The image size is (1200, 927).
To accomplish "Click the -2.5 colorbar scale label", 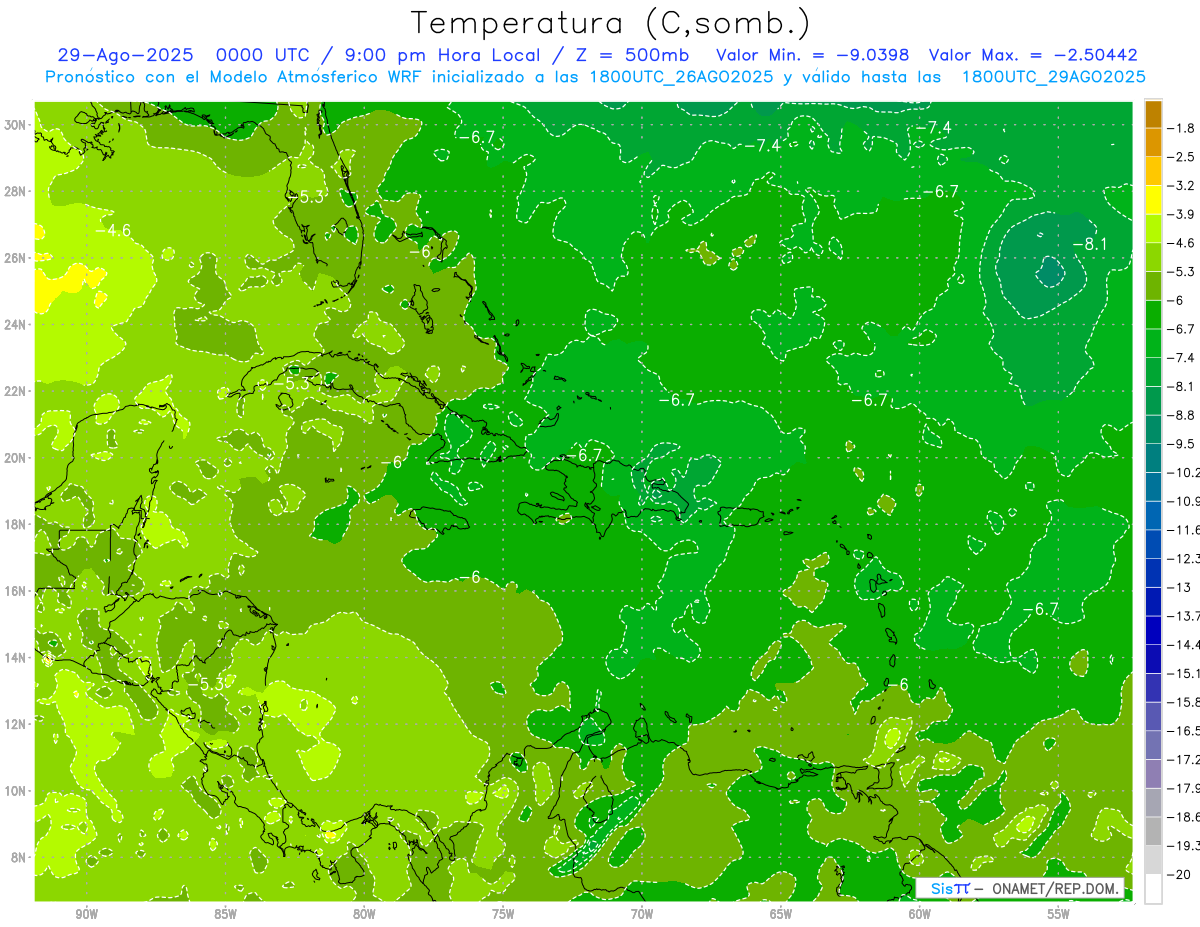I will point(1181,157).
